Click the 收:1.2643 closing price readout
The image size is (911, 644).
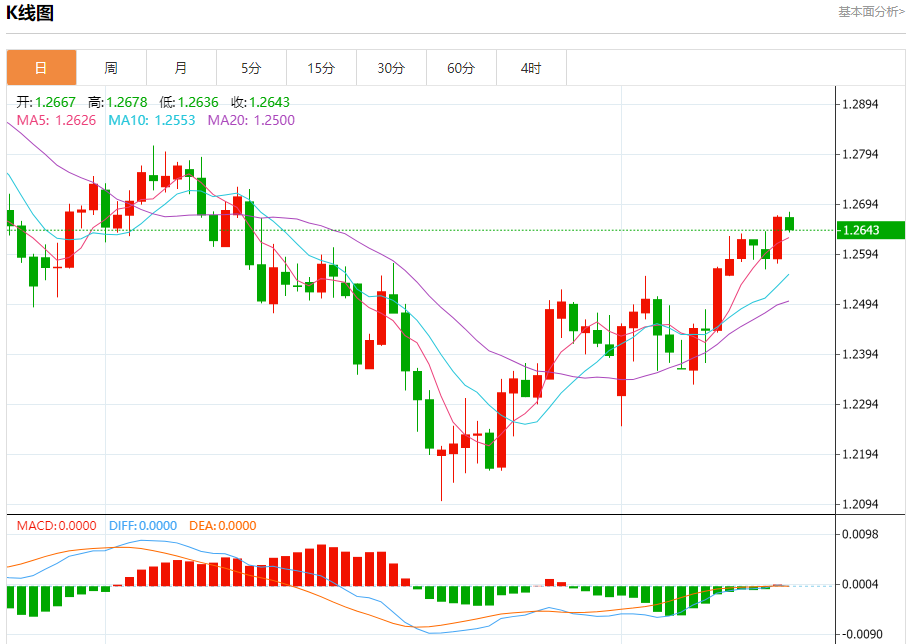click(x=260, y=102)
